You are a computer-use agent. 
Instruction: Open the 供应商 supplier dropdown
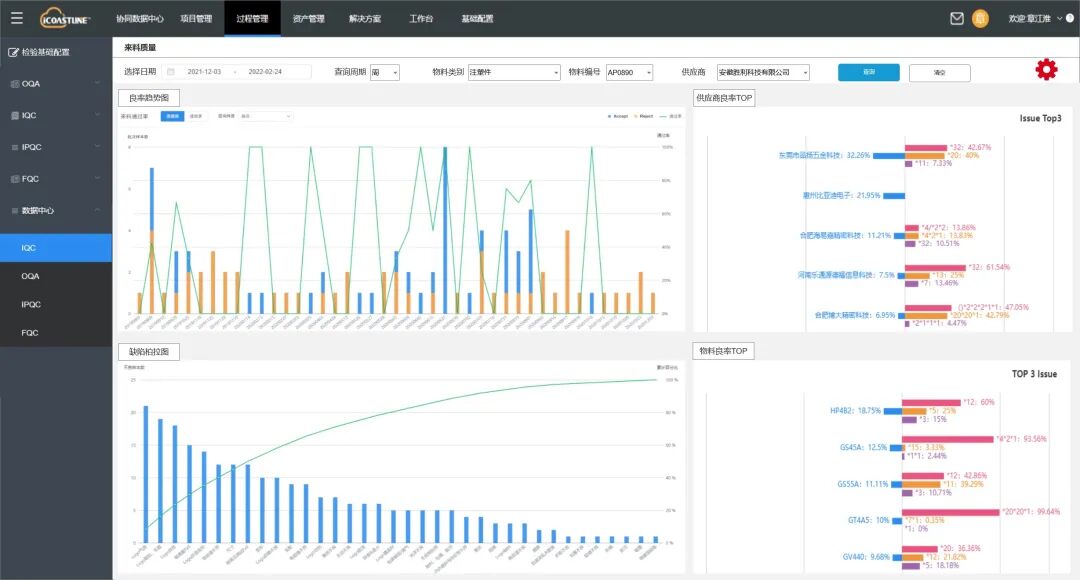coord(763,72)
